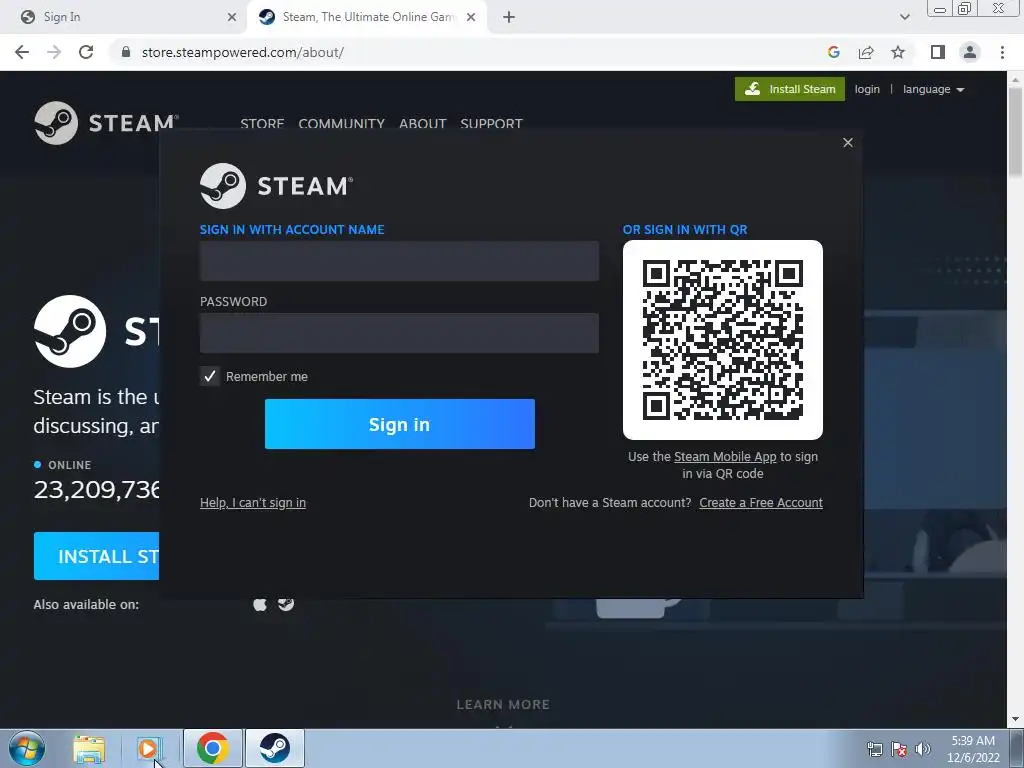The width and height of the screenshot is (1024, 768).
Task: Open Create a Free Account link
Action: coord(761,503)
